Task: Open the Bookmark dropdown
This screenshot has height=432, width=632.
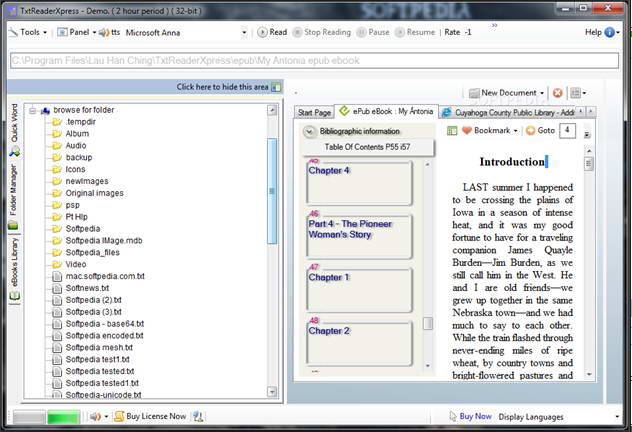Action: [490, 131]
